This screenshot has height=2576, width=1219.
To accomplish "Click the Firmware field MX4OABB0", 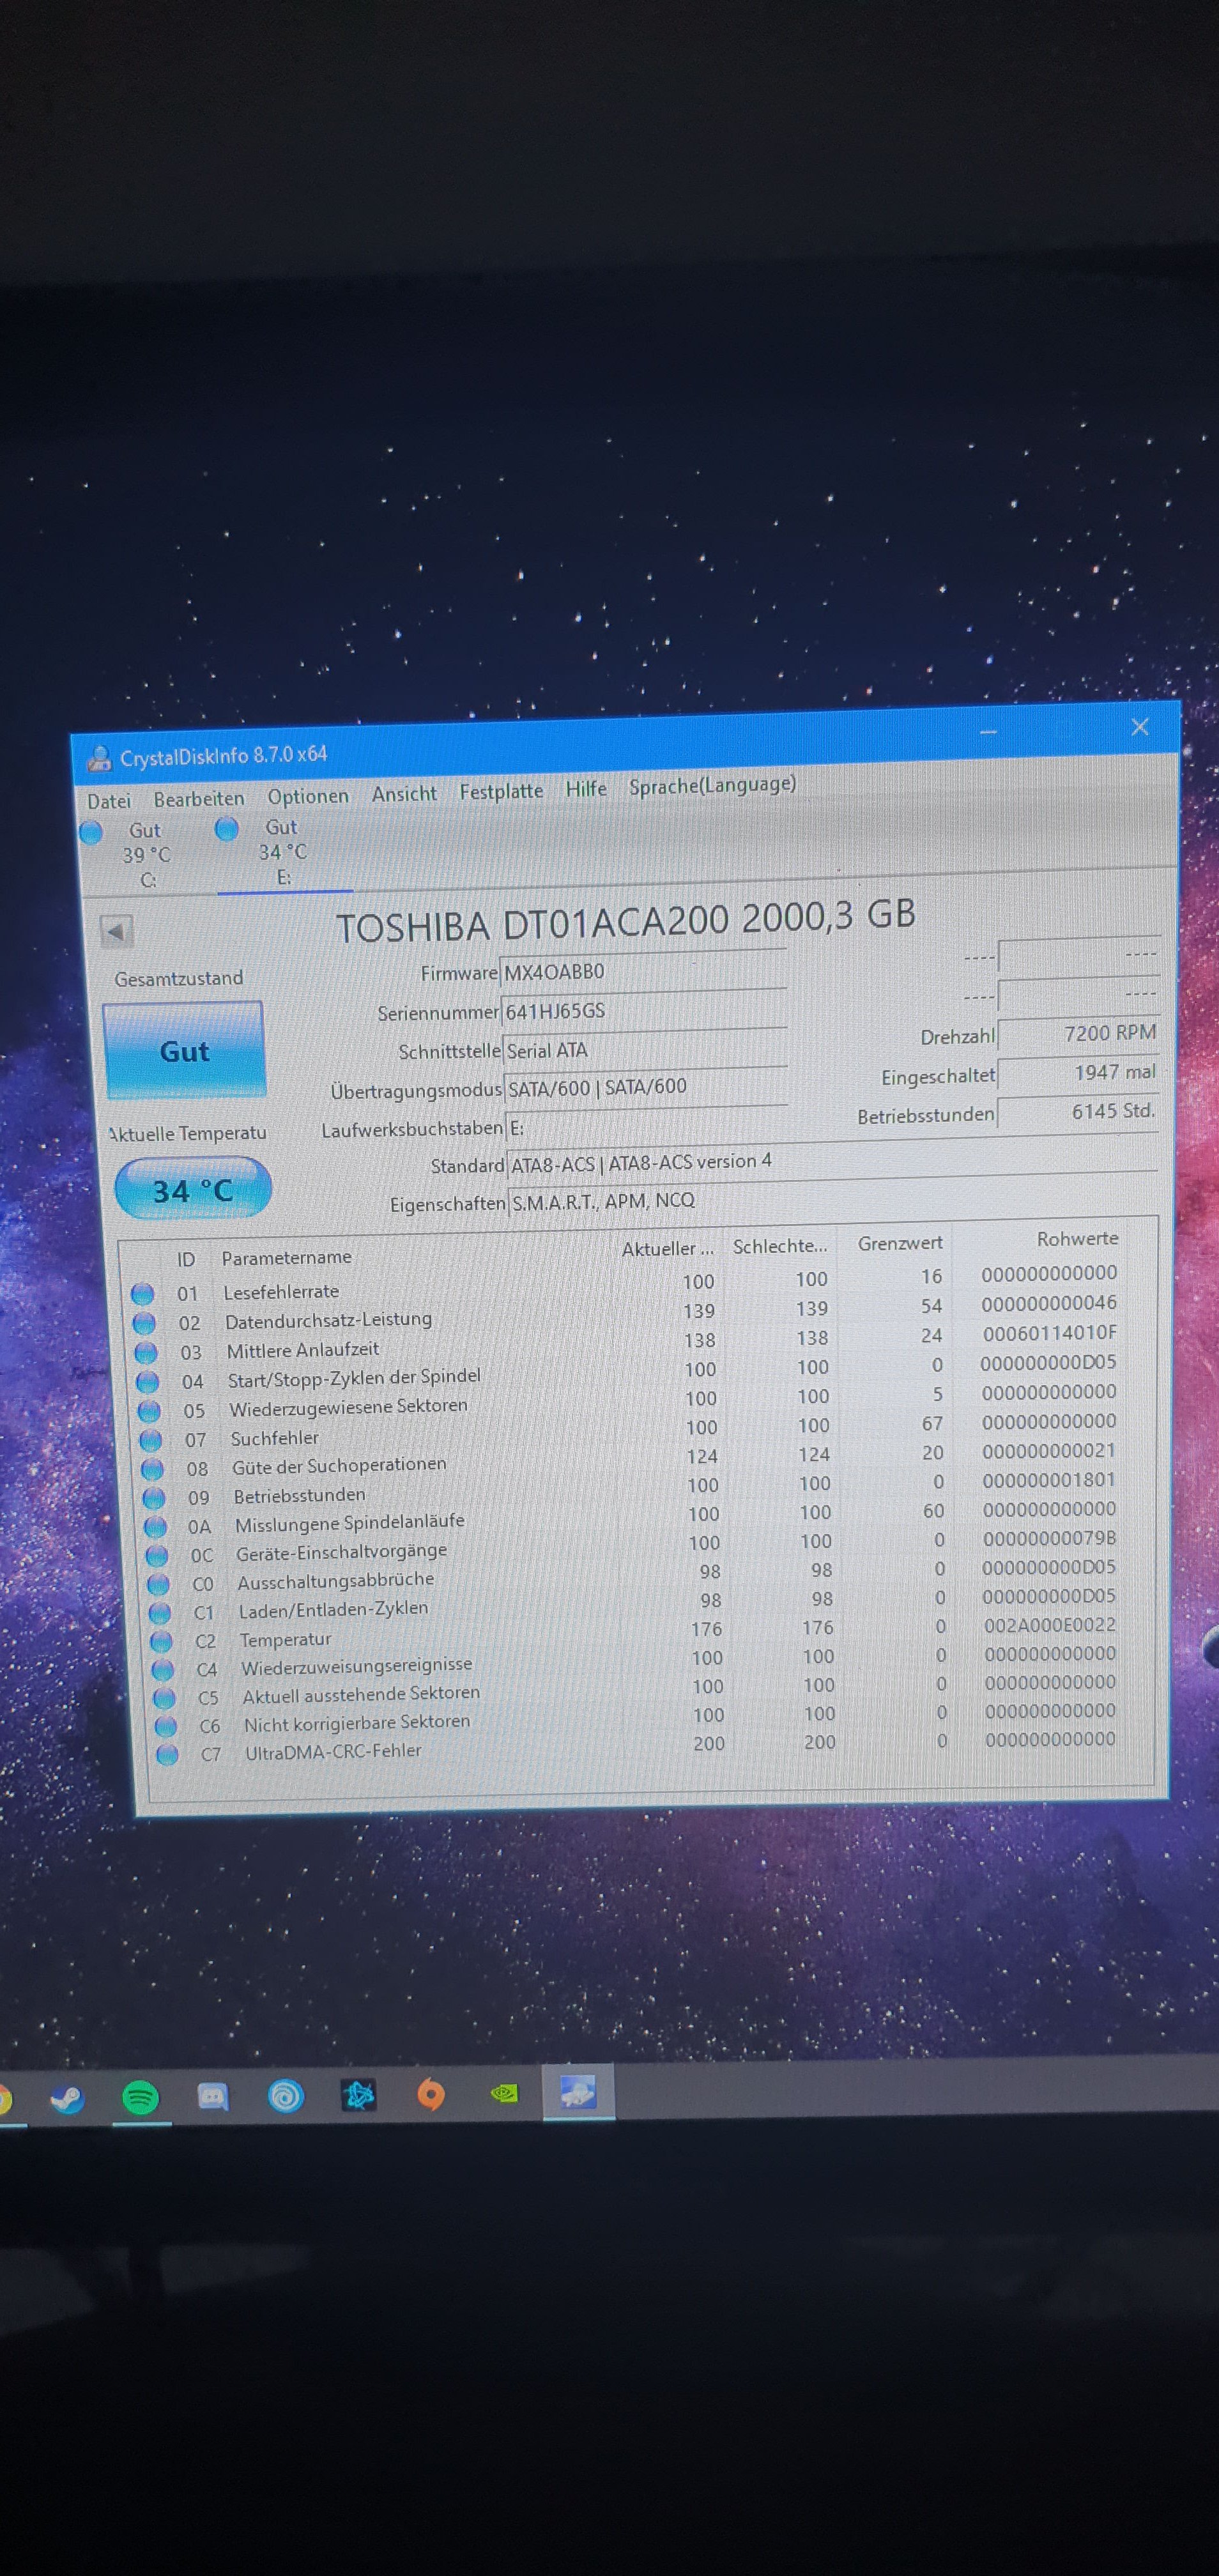I will [x=643, y=970].
